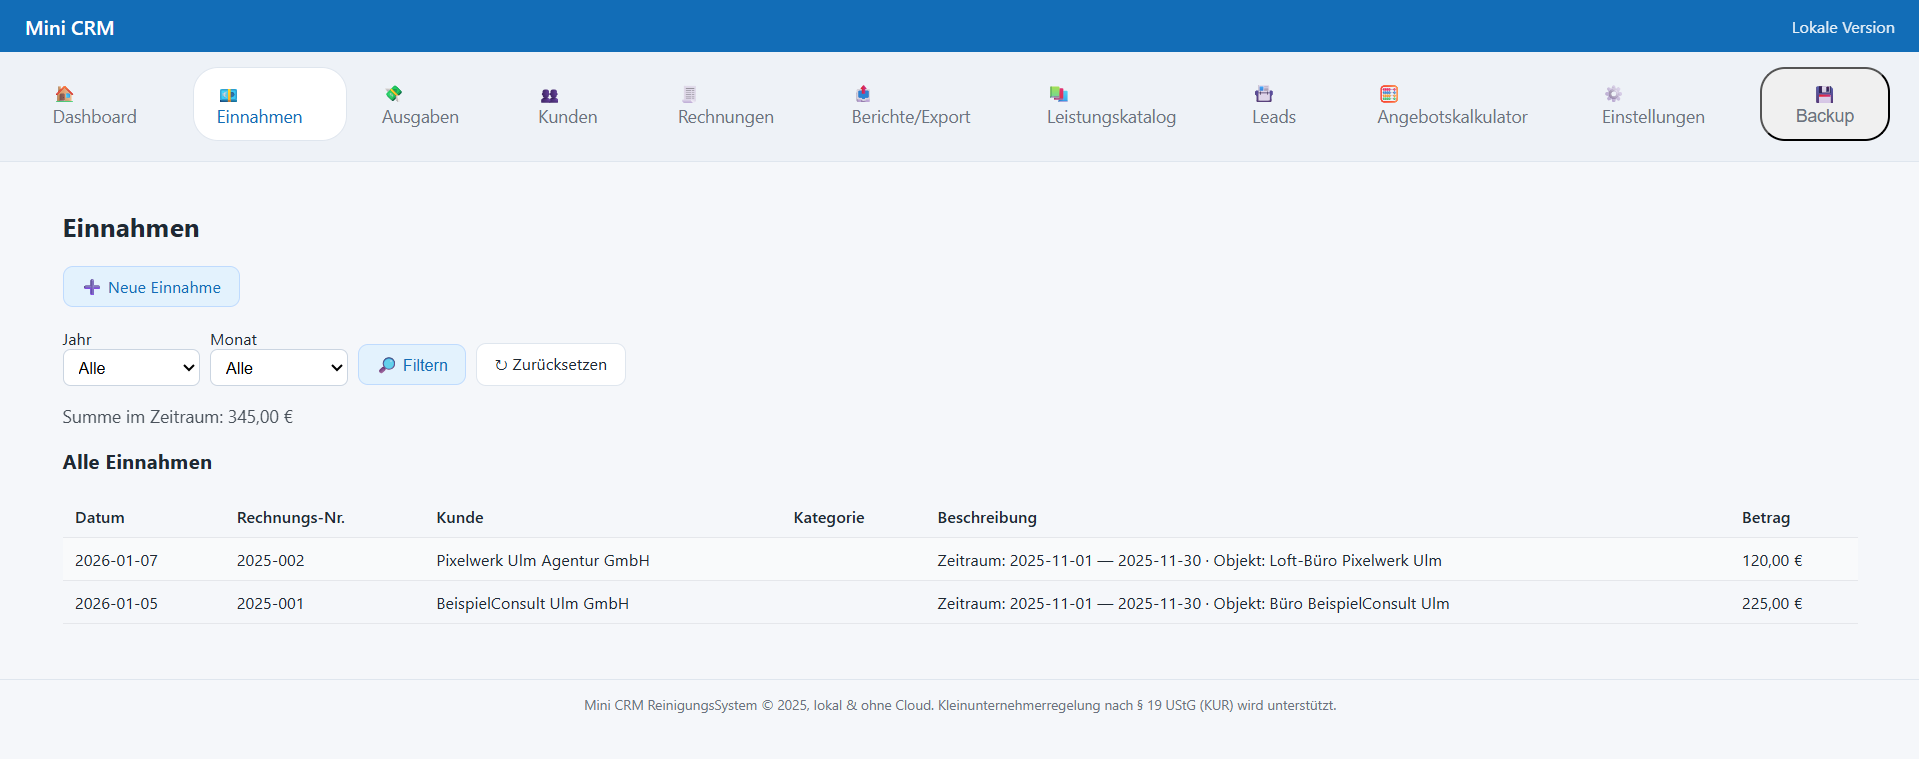The width and height of the screenshot is (1919, 759).
Task: Open the Monat dropdown
Action: pyautogui.click(x=279, y=368)
